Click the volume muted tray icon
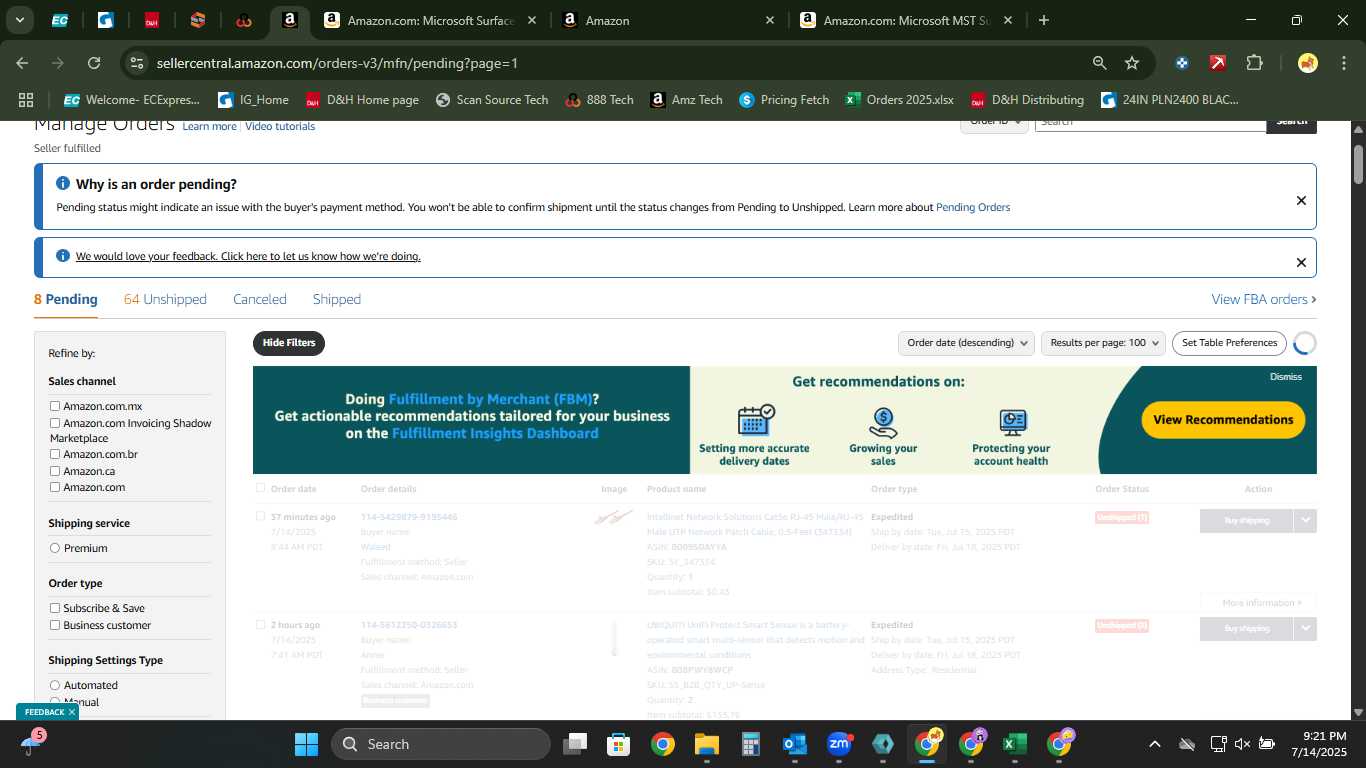1366x768 pixels. click(1242, 744)
